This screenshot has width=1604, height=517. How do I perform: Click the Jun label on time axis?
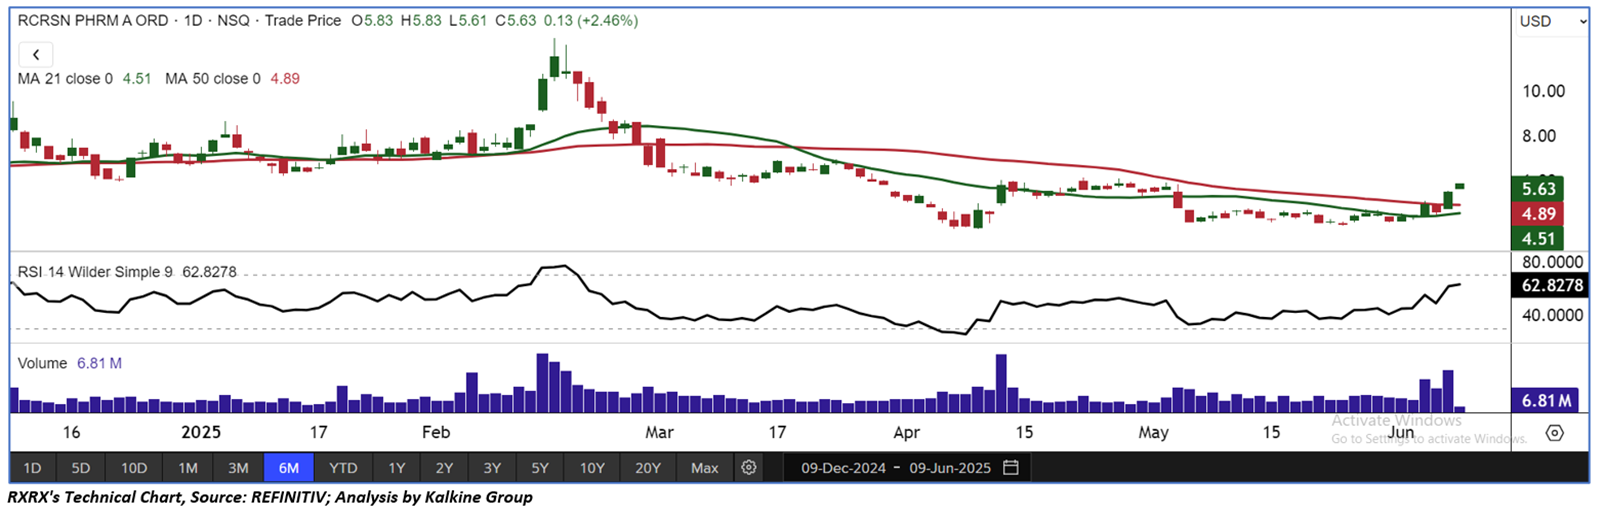tap(1402, 433)
